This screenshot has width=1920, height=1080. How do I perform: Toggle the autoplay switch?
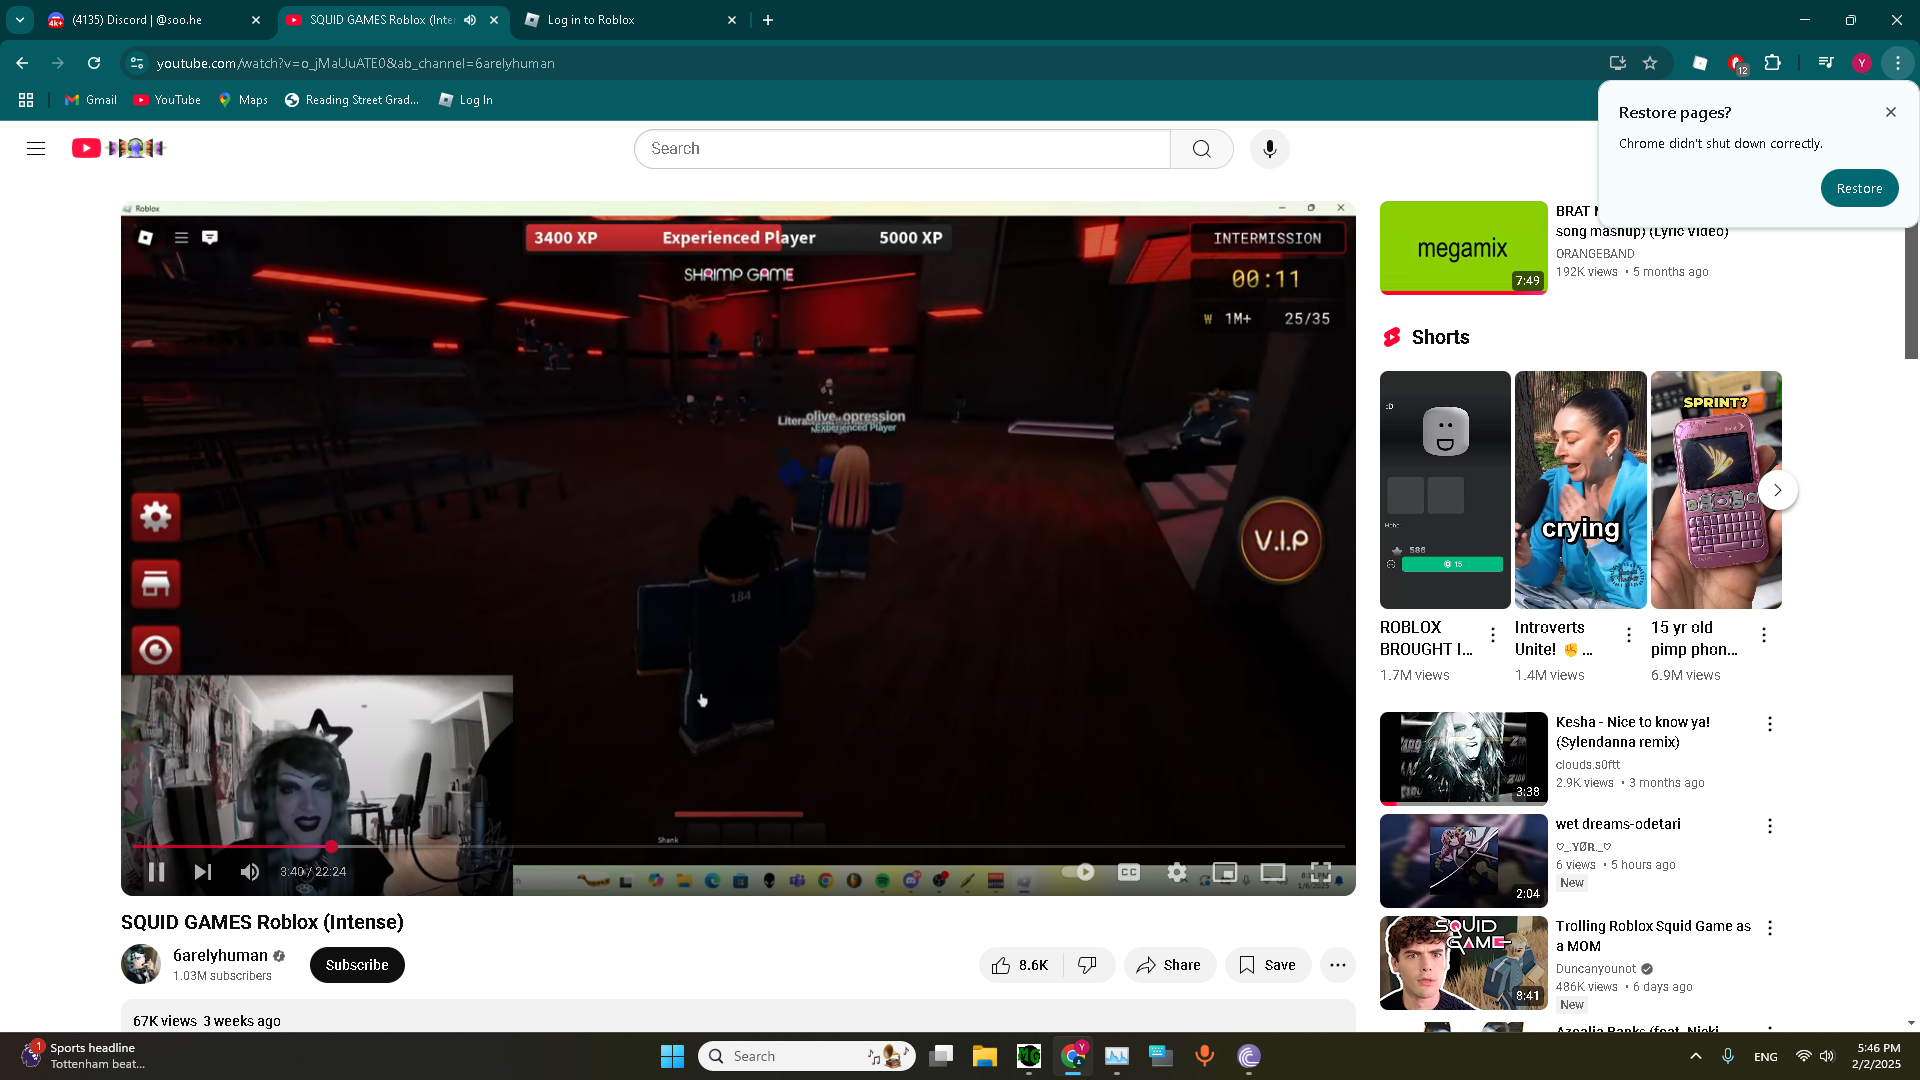1078,872
